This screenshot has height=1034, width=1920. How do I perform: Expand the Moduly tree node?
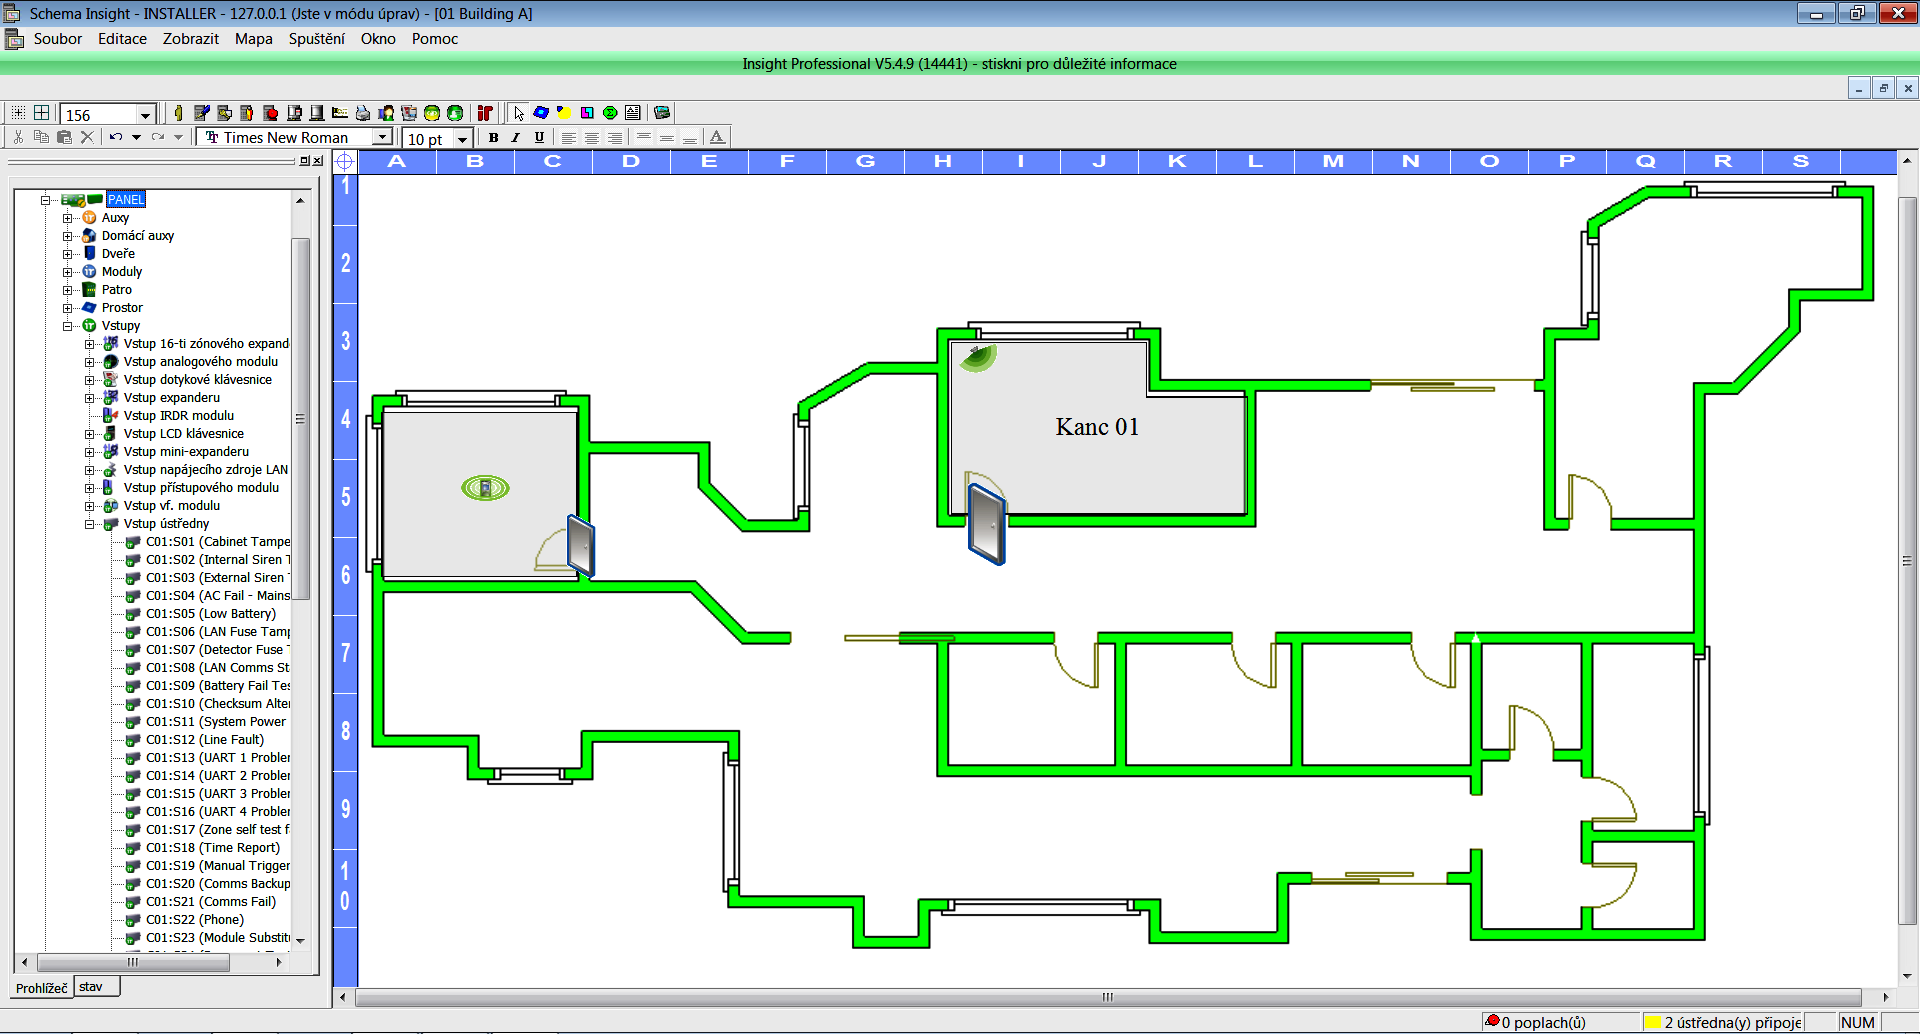point(68,271)
